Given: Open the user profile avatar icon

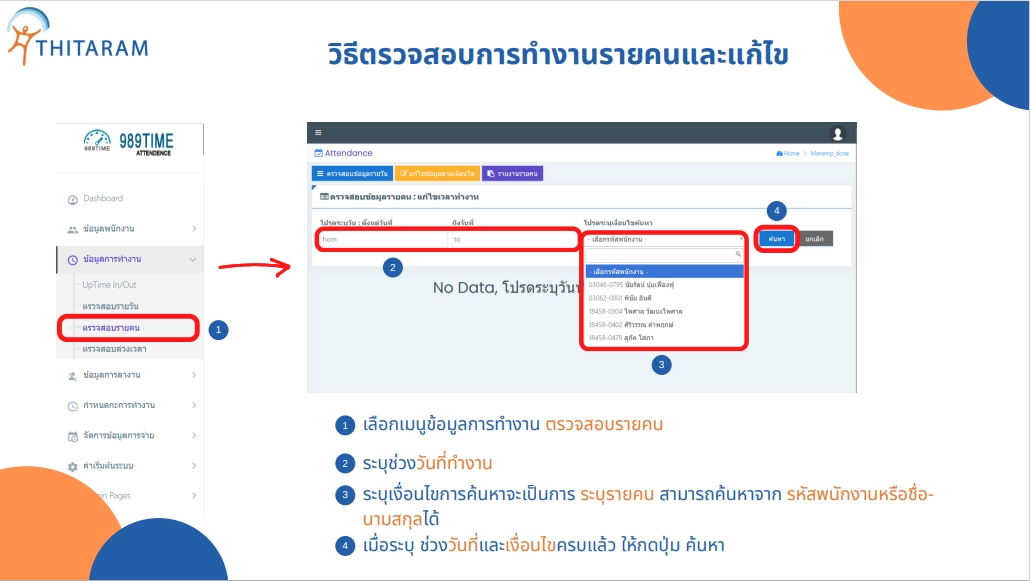Looking at the screenshot, I should [x=838, y=134].
